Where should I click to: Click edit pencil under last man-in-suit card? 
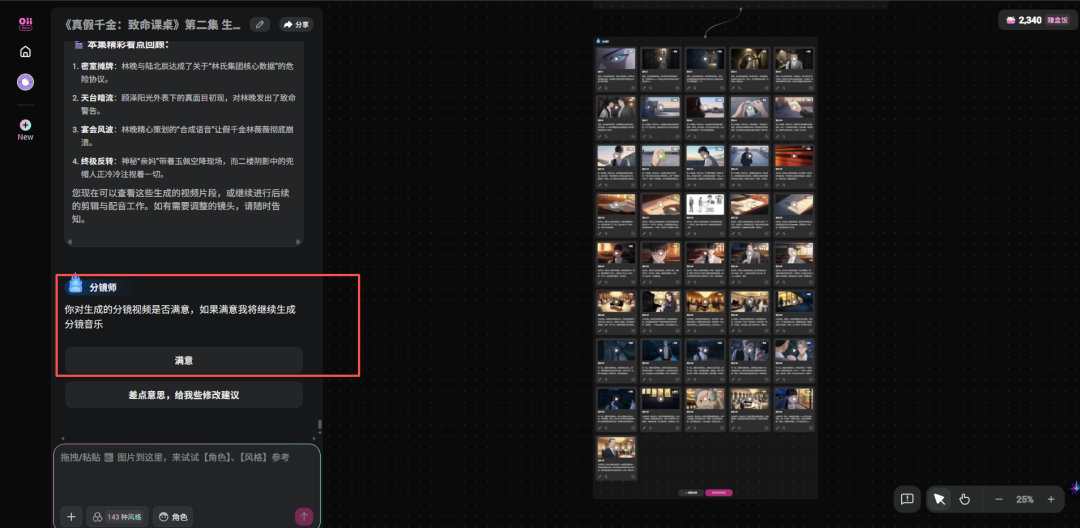point(600,477)
